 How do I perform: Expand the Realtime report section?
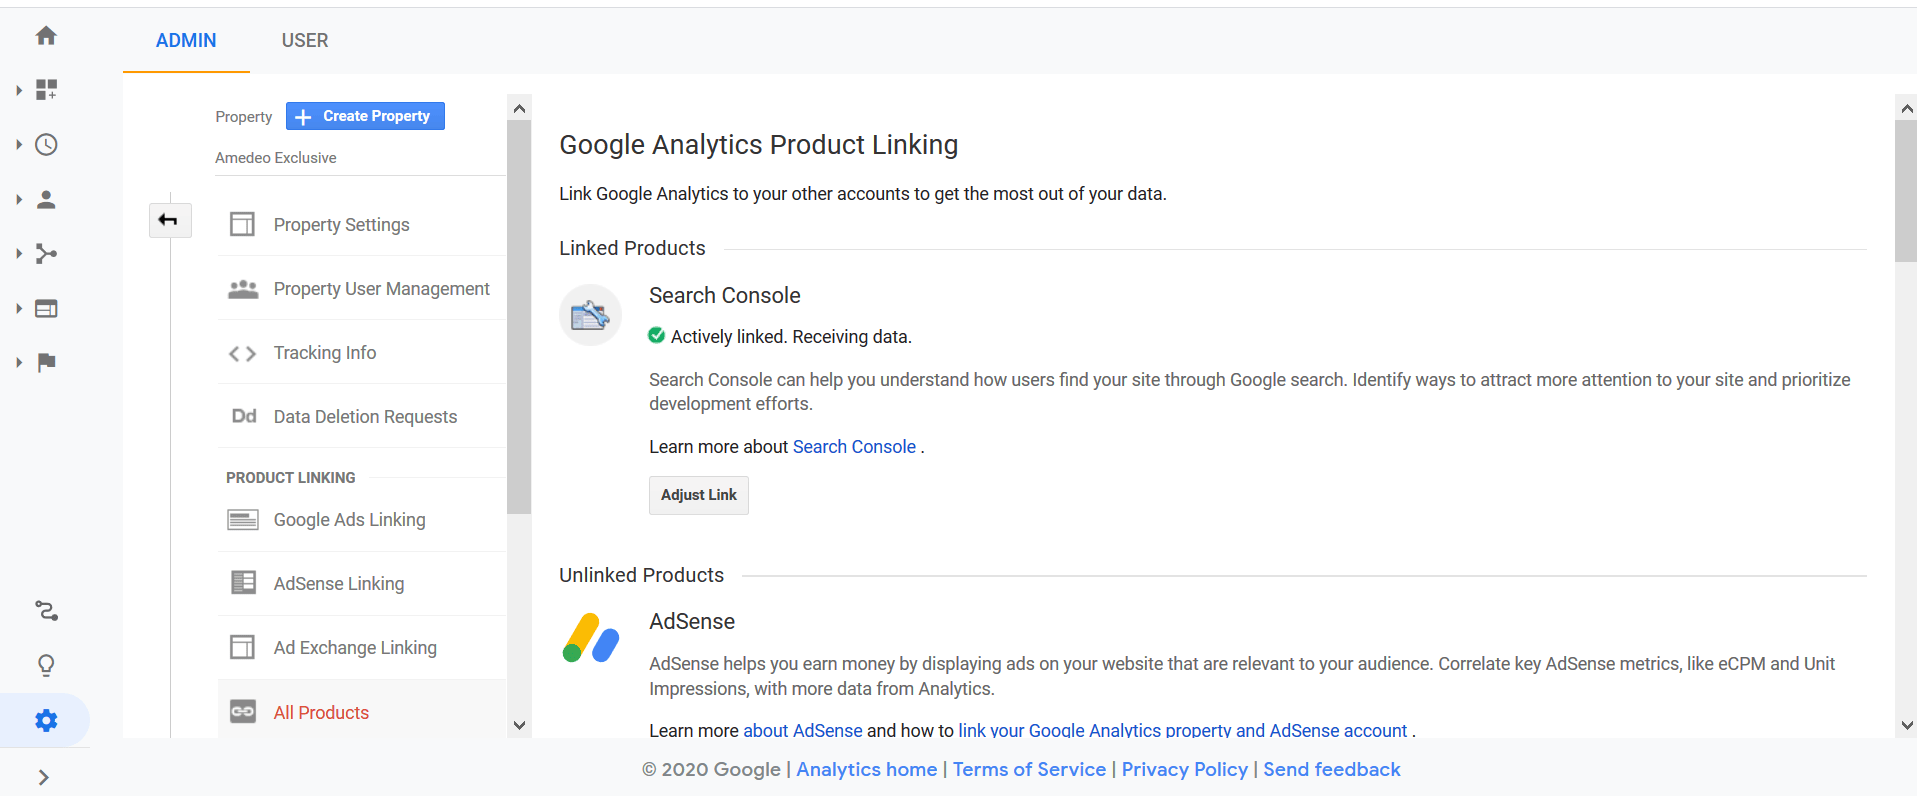[x=17, y=144]
